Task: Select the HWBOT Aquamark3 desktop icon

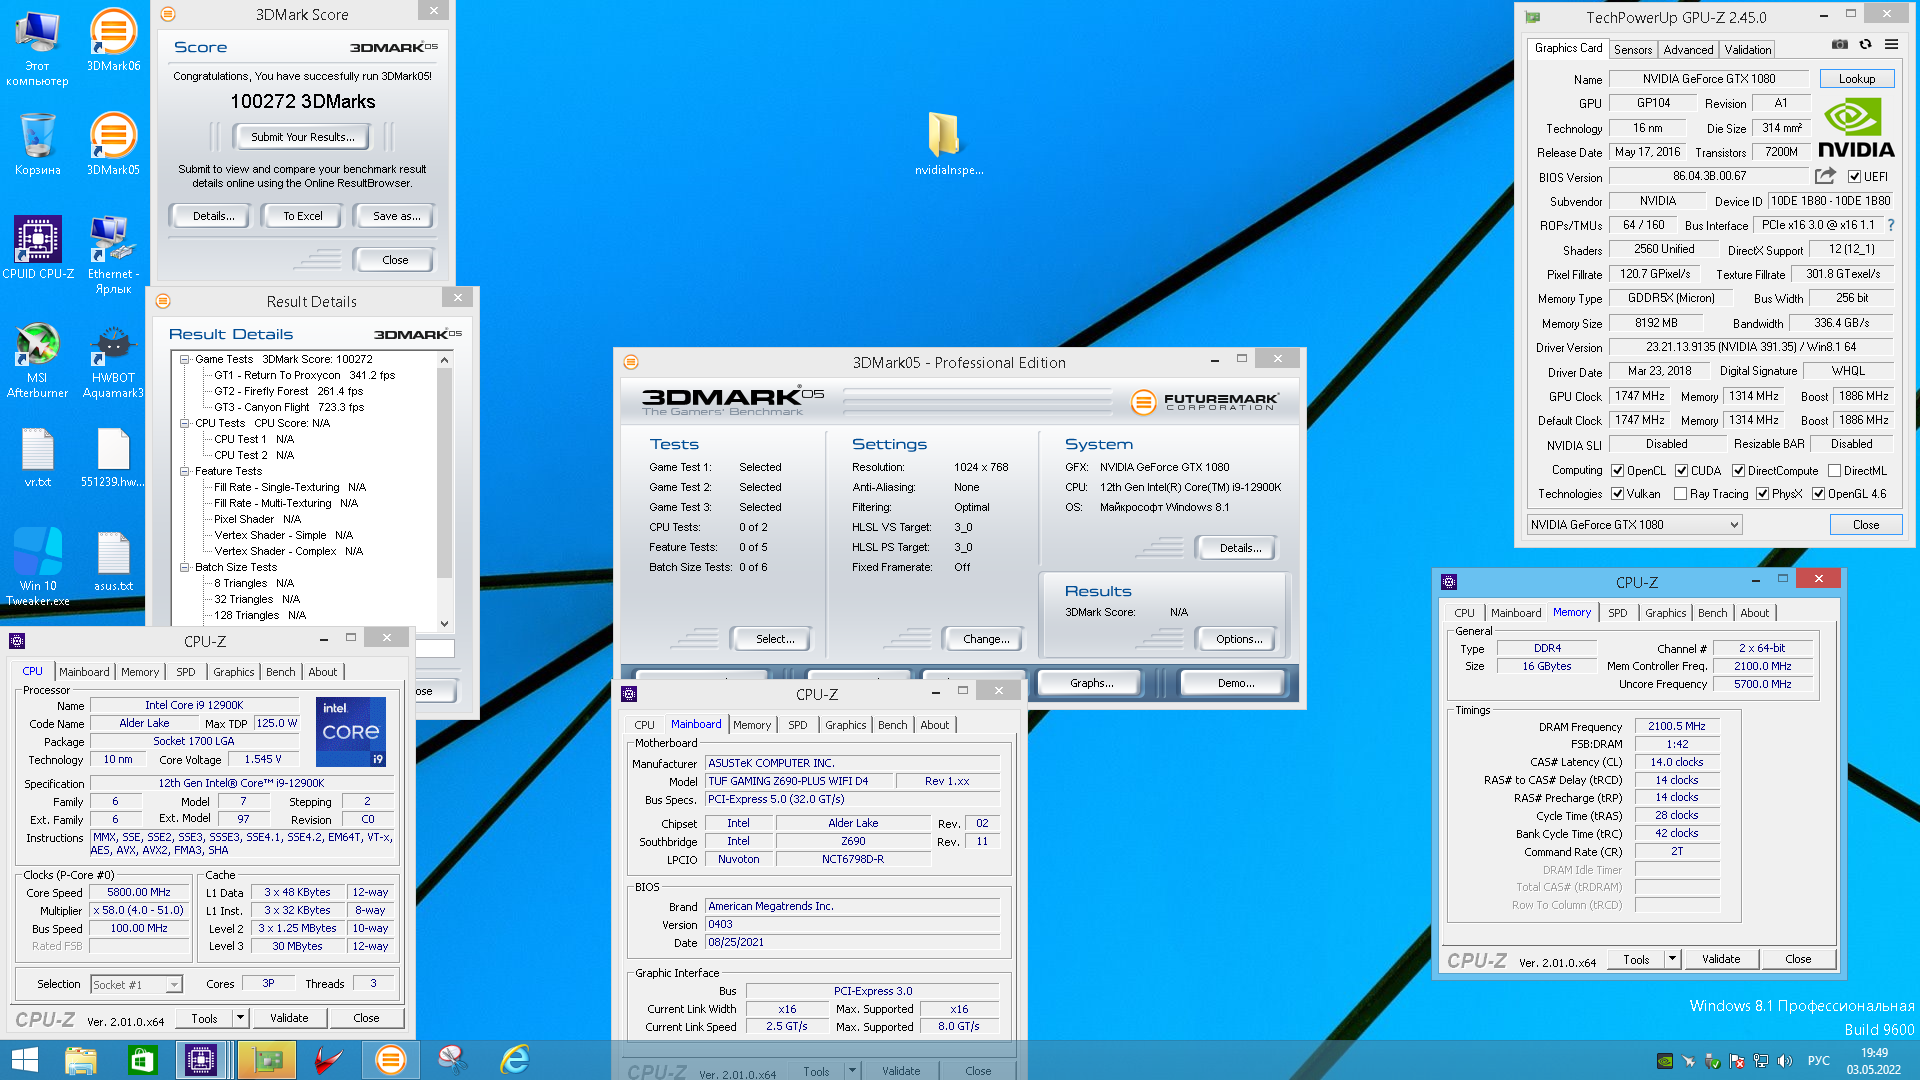Action: 113,360
